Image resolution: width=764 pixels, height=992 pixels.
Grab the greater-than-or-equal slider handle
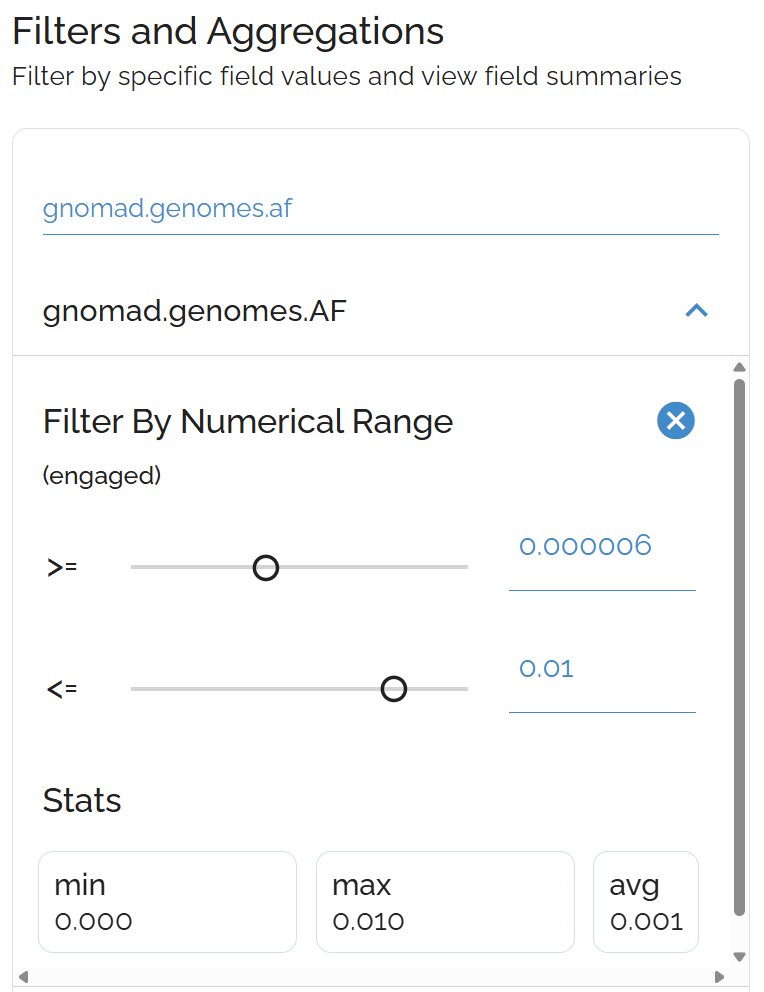click(x=265, y=568)
